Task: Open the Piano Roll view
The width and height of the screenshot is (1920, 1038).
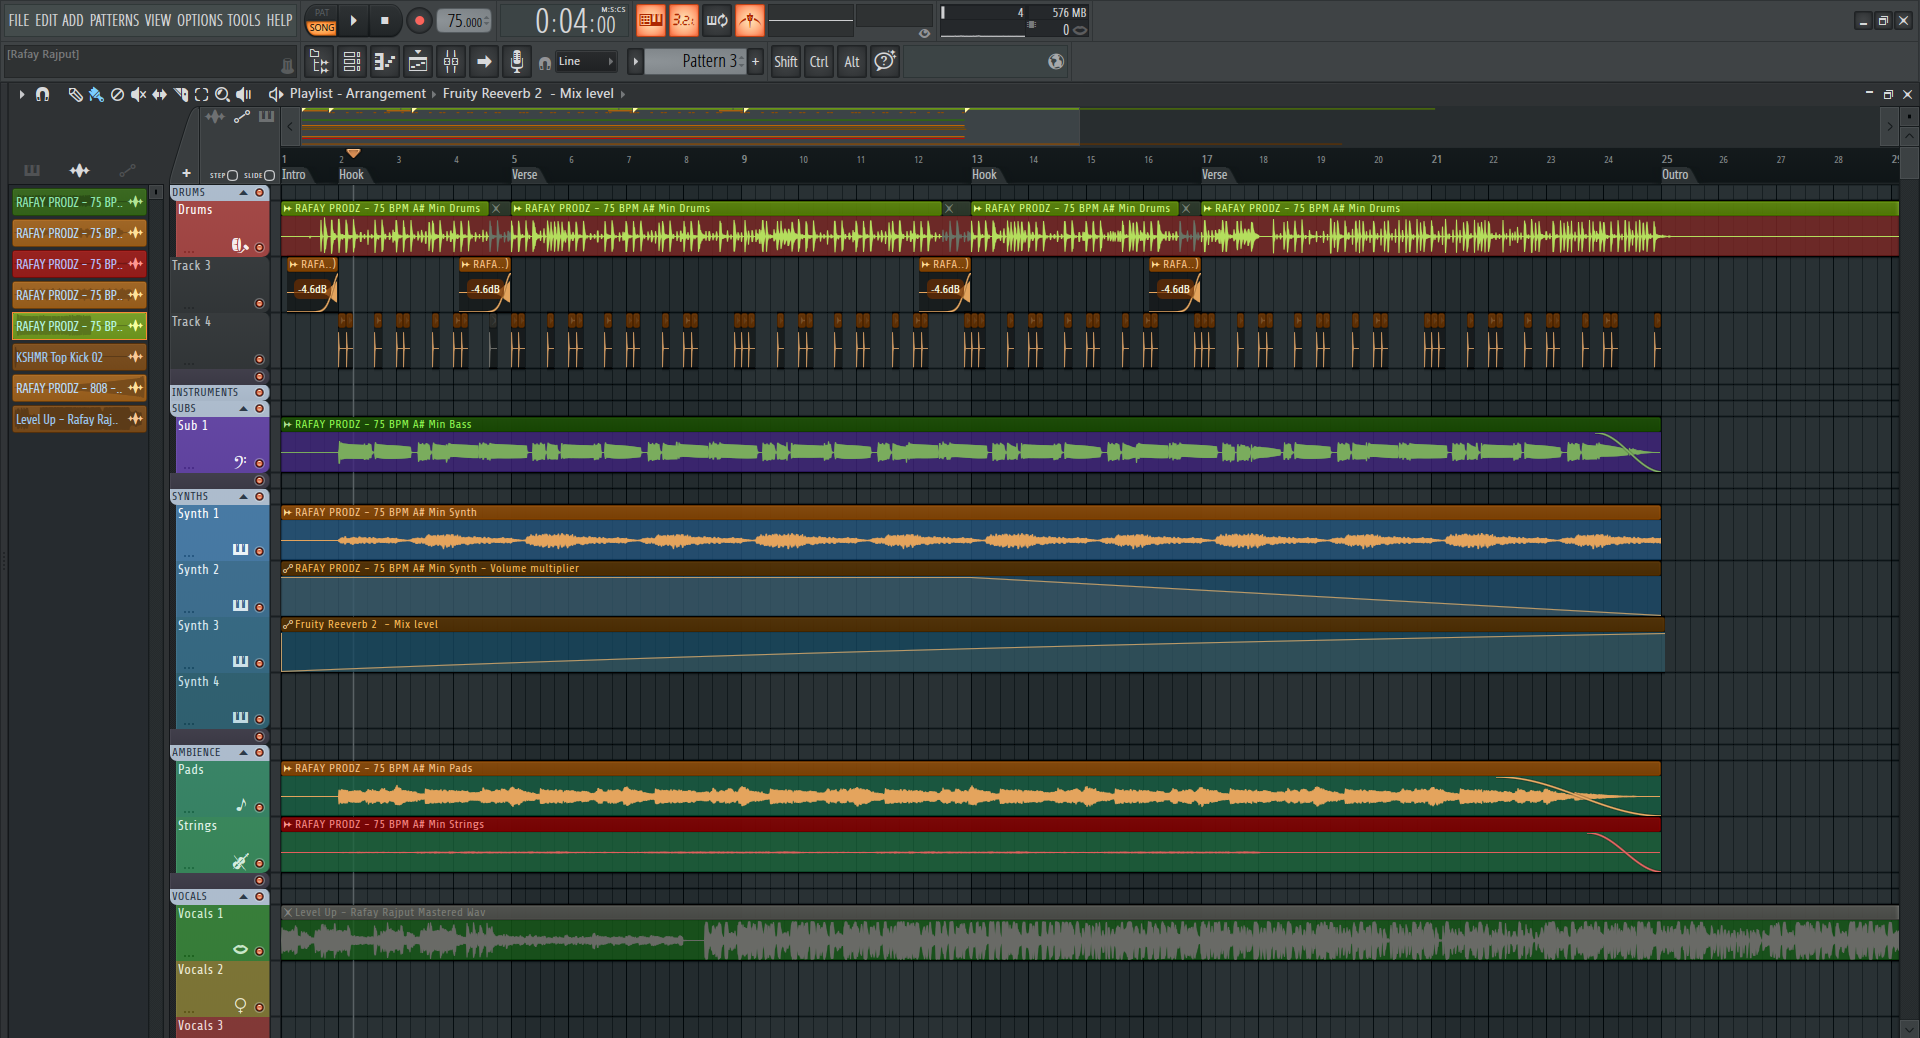Action: pyautogui.click(x=385, y=62)
